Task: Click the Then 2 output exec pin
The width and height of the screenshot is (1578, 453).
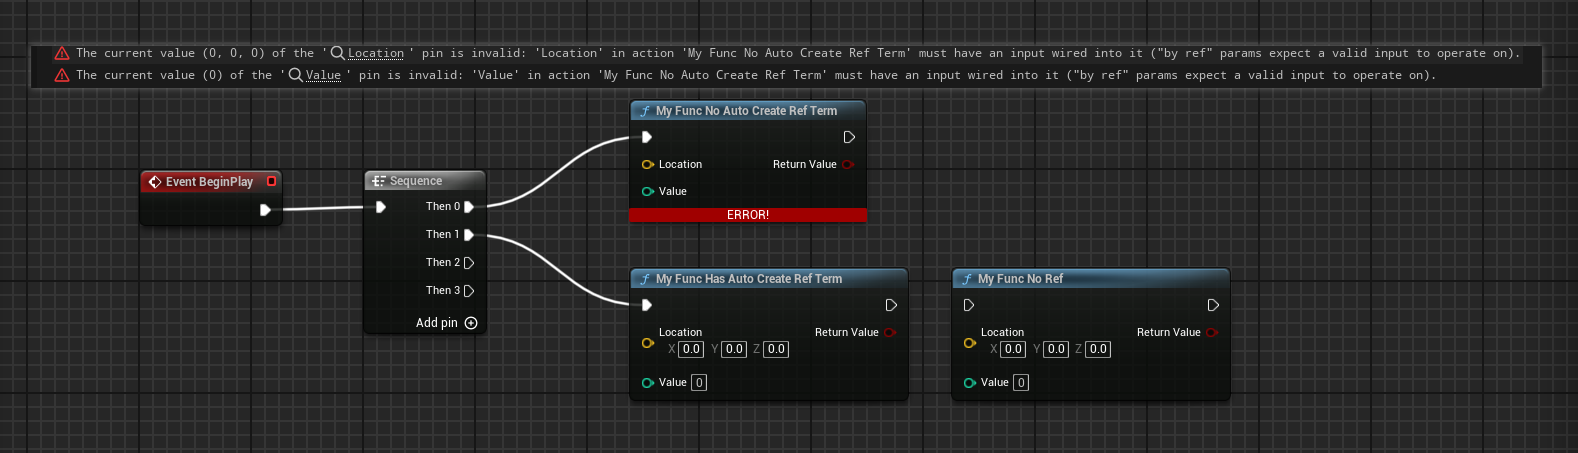Action: [x=469, y=263]
